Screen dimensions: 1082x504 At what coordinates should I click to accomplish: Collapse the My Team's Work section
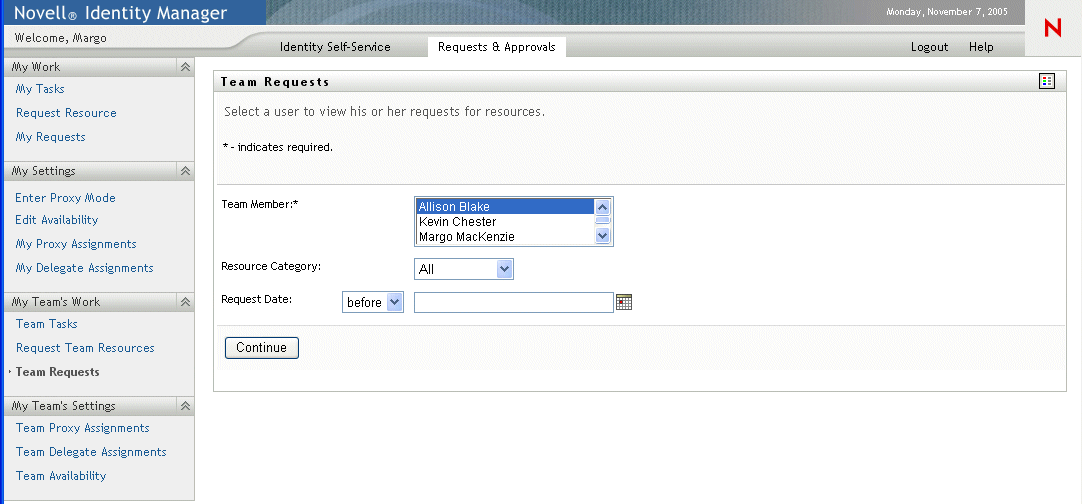point(185,301)
